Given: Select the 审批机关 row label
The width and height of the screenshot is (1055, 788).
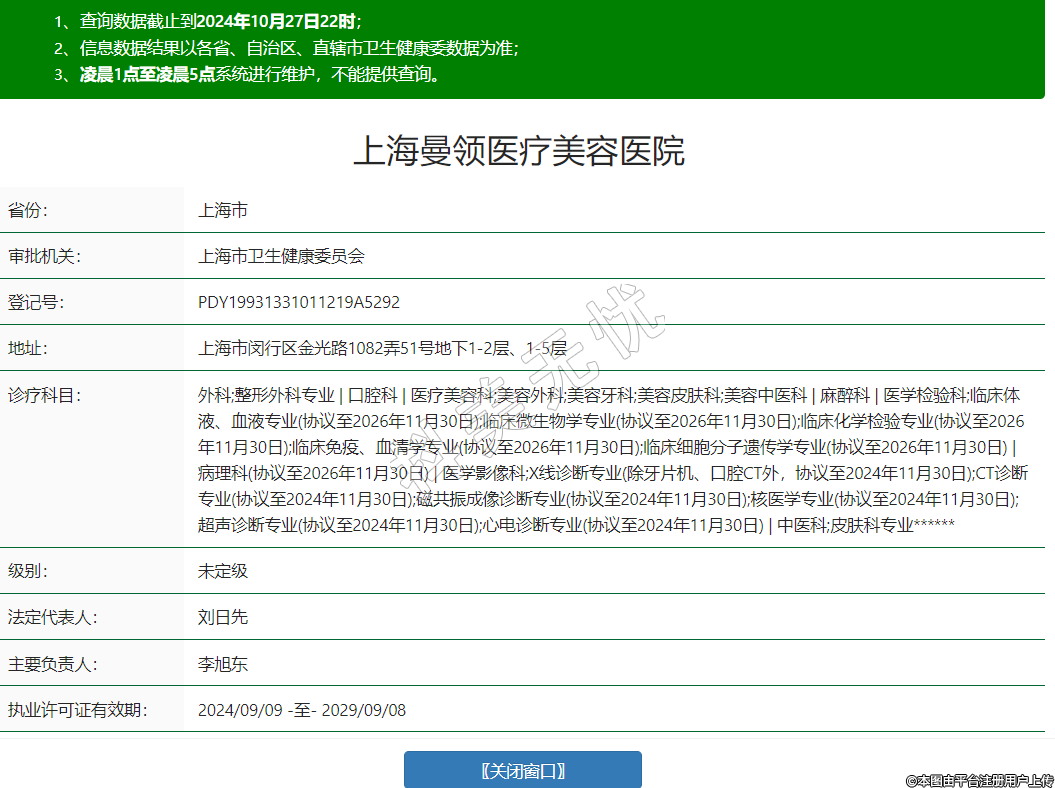Looking at the screenshot, I should coord(44,256).
